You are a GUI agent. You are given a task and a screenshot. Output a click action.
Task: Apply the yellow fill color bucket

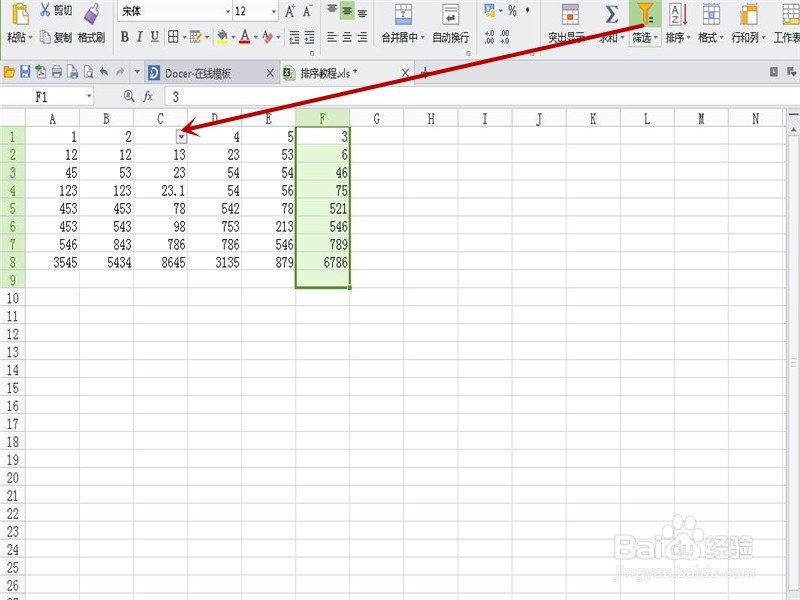[x=222, y=37]
